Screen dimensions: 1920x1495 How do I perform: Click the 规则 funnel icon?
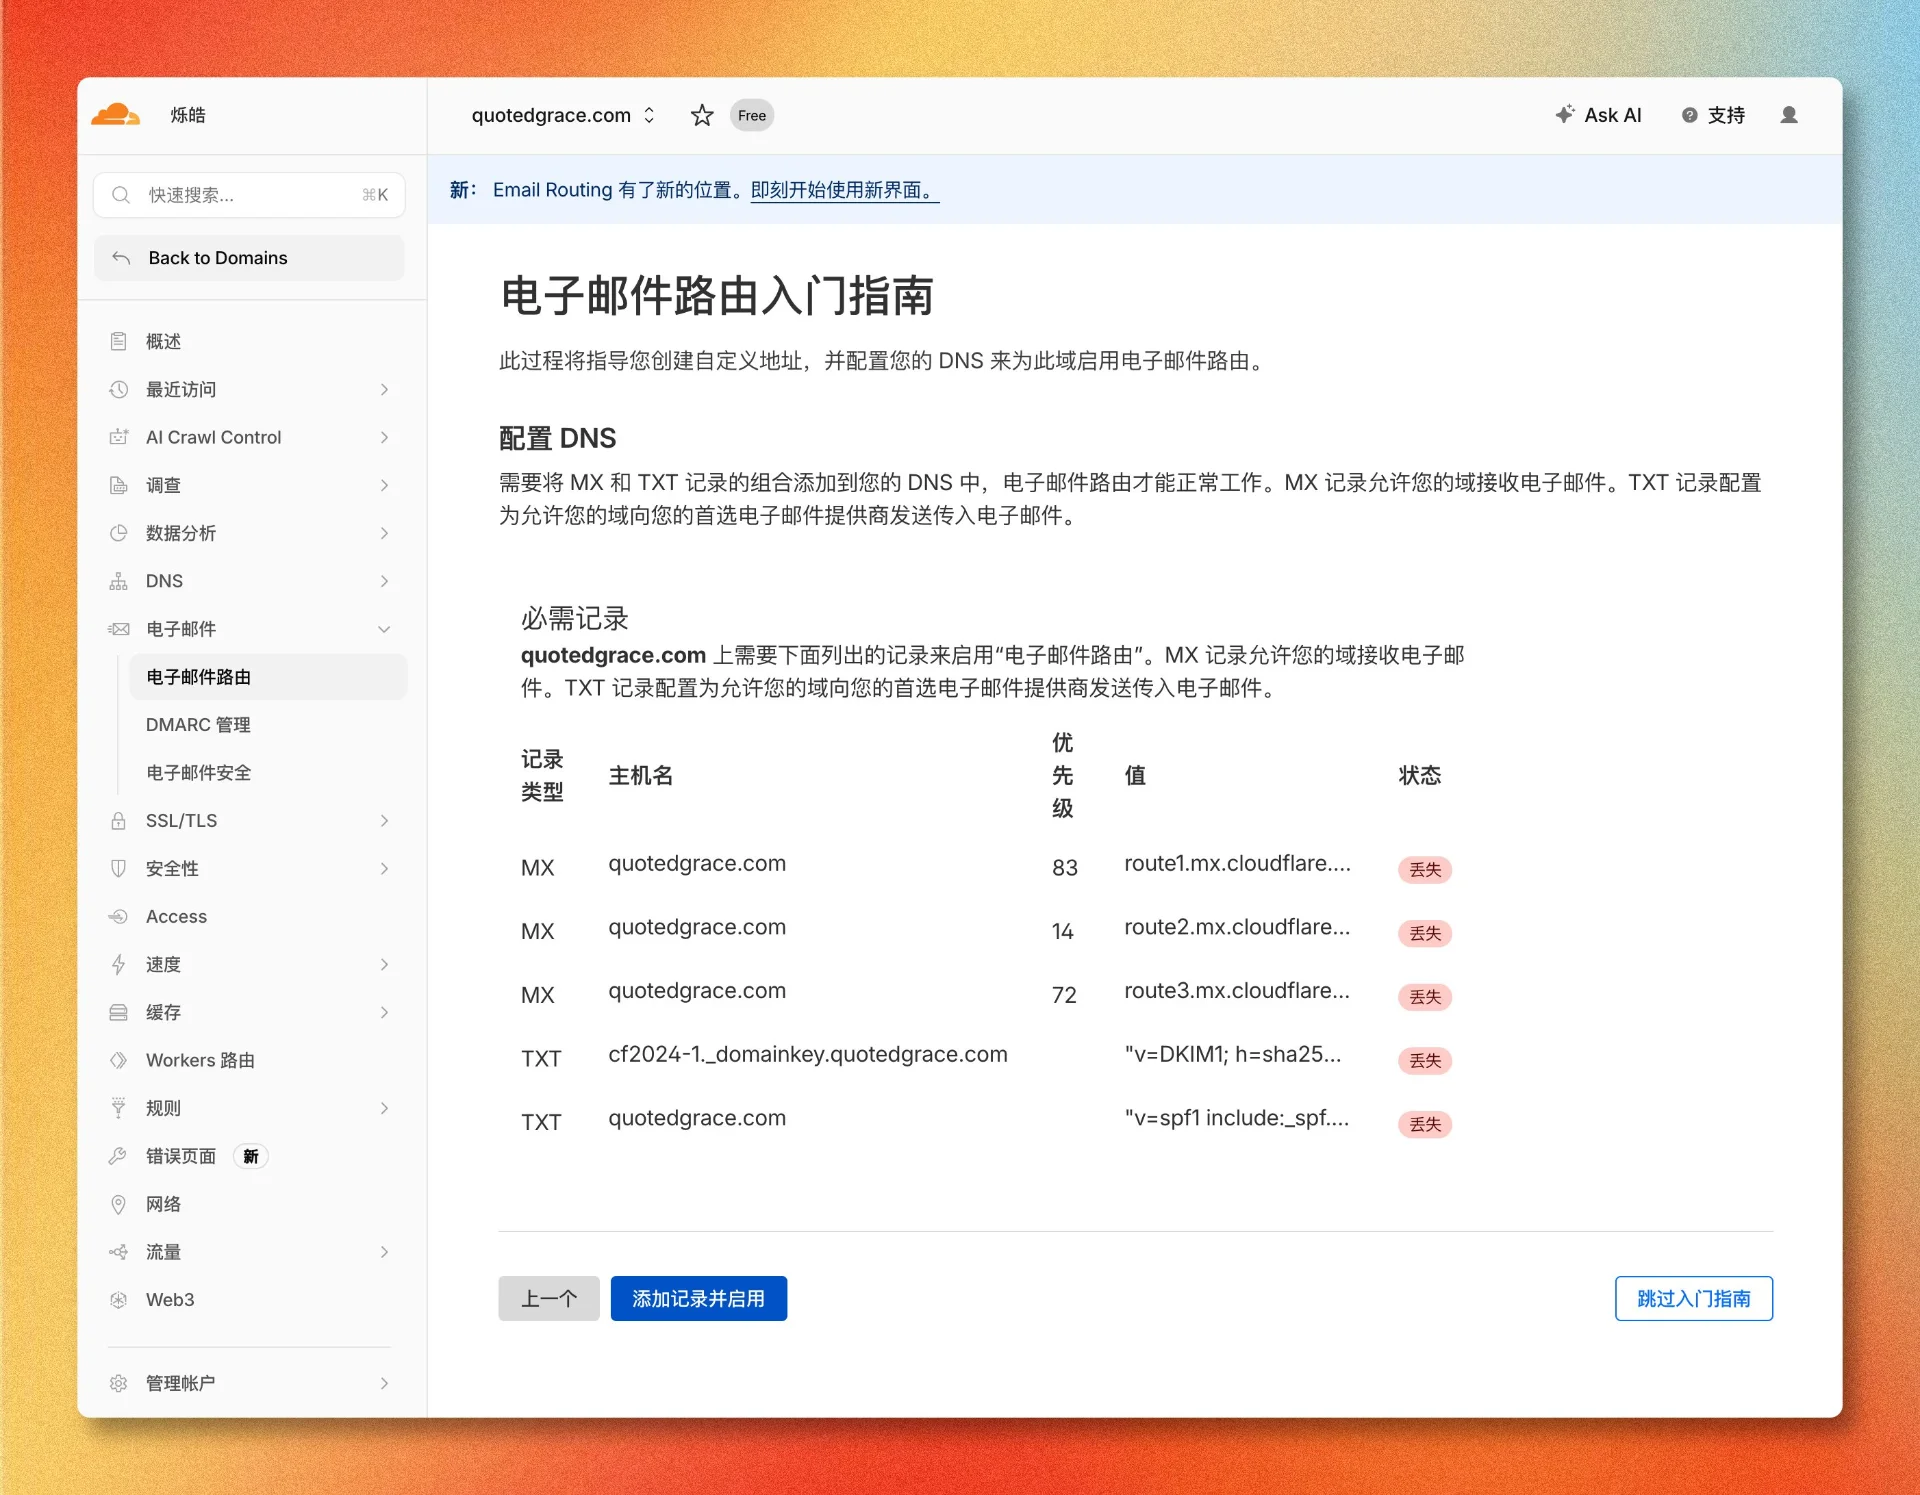[x=118, y=1108]
